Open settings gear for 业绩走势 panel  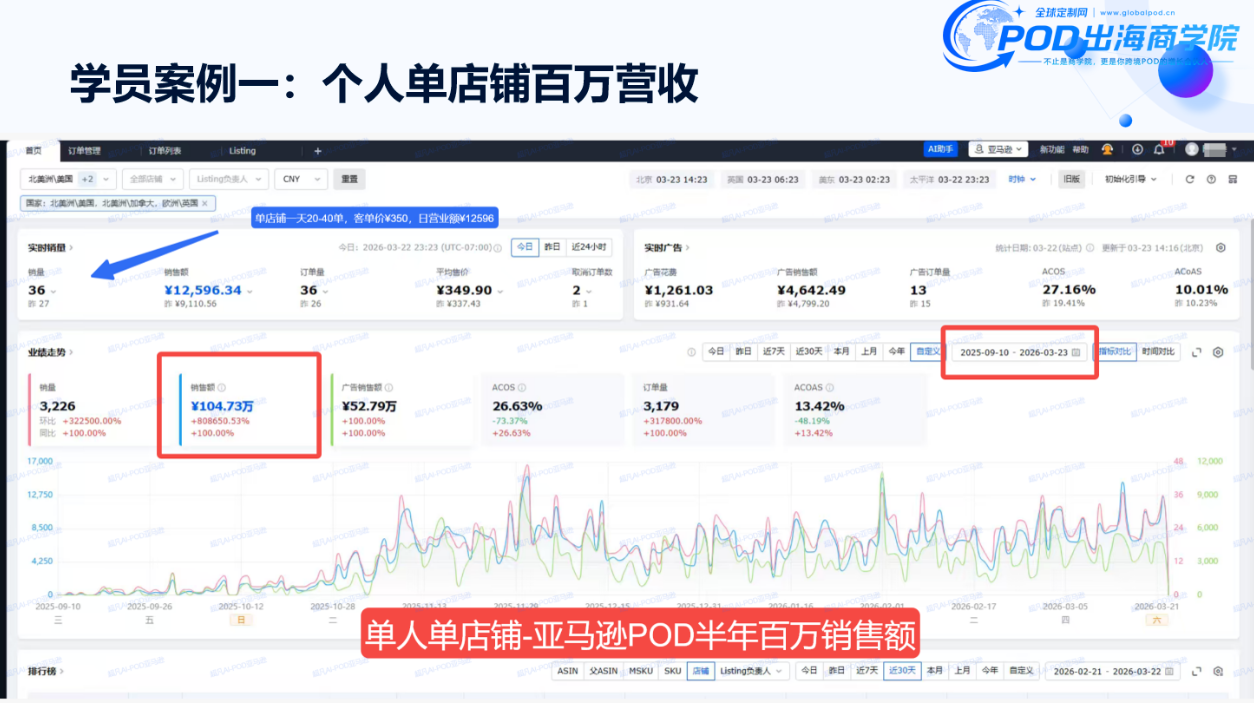pos(1218,352)
